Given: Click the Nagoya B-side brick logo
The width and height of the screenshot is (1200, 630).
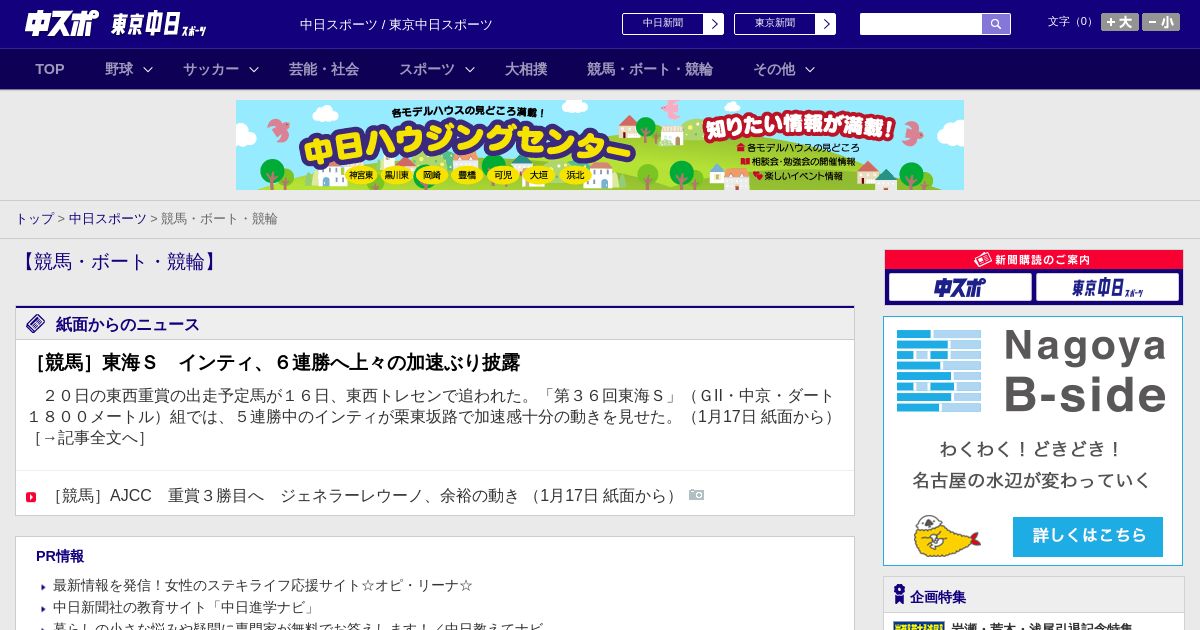Looking at the screenshot, I should click(939, 371).
